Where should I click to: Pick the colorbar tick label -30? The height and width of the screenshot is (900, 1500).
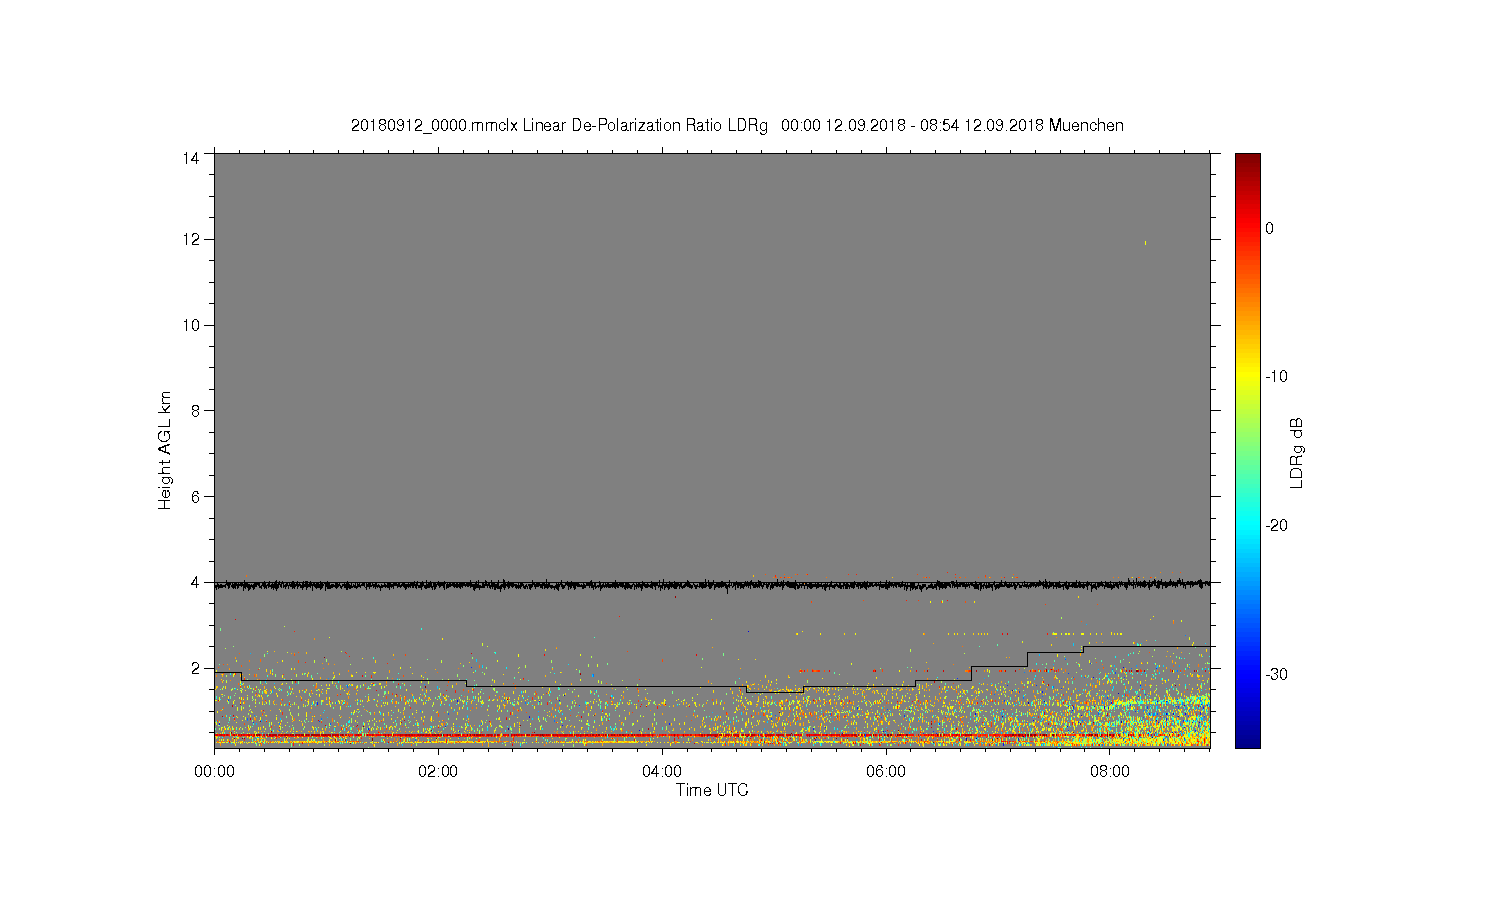[x=1276, y=675]
